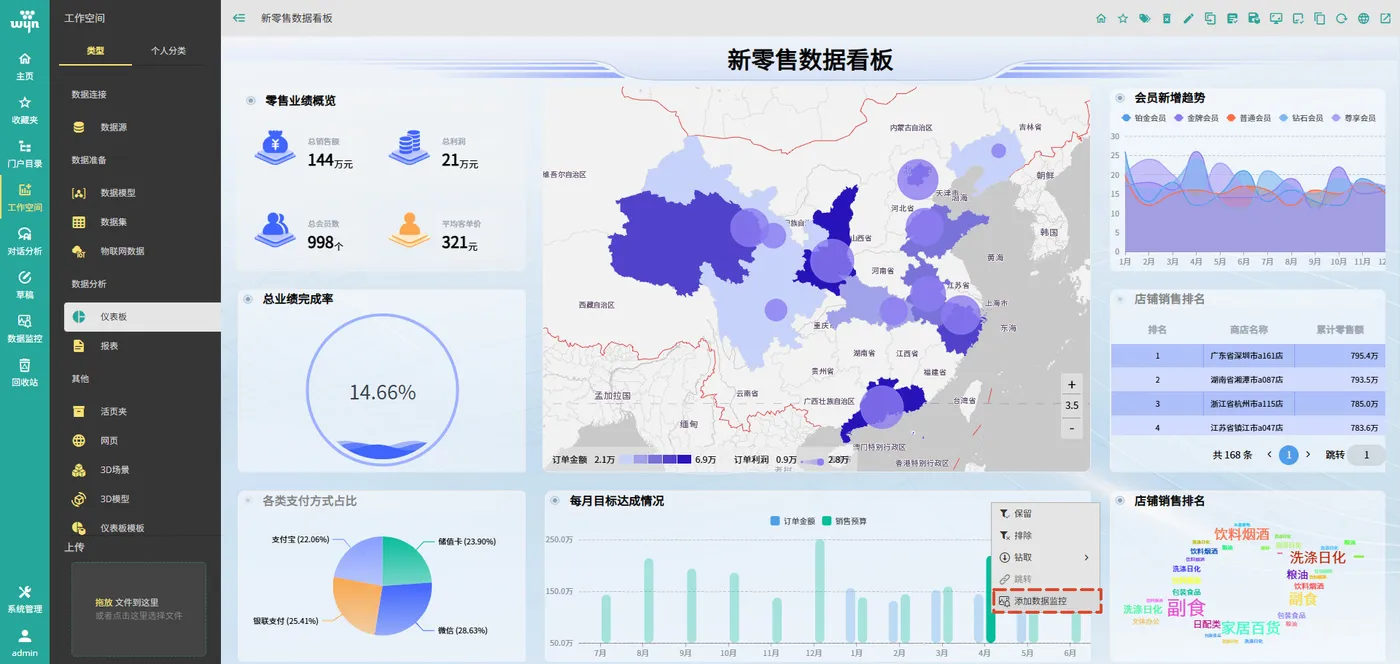Go to next page in store ranking
1400x664 pixels.
tap(1308, 455)
